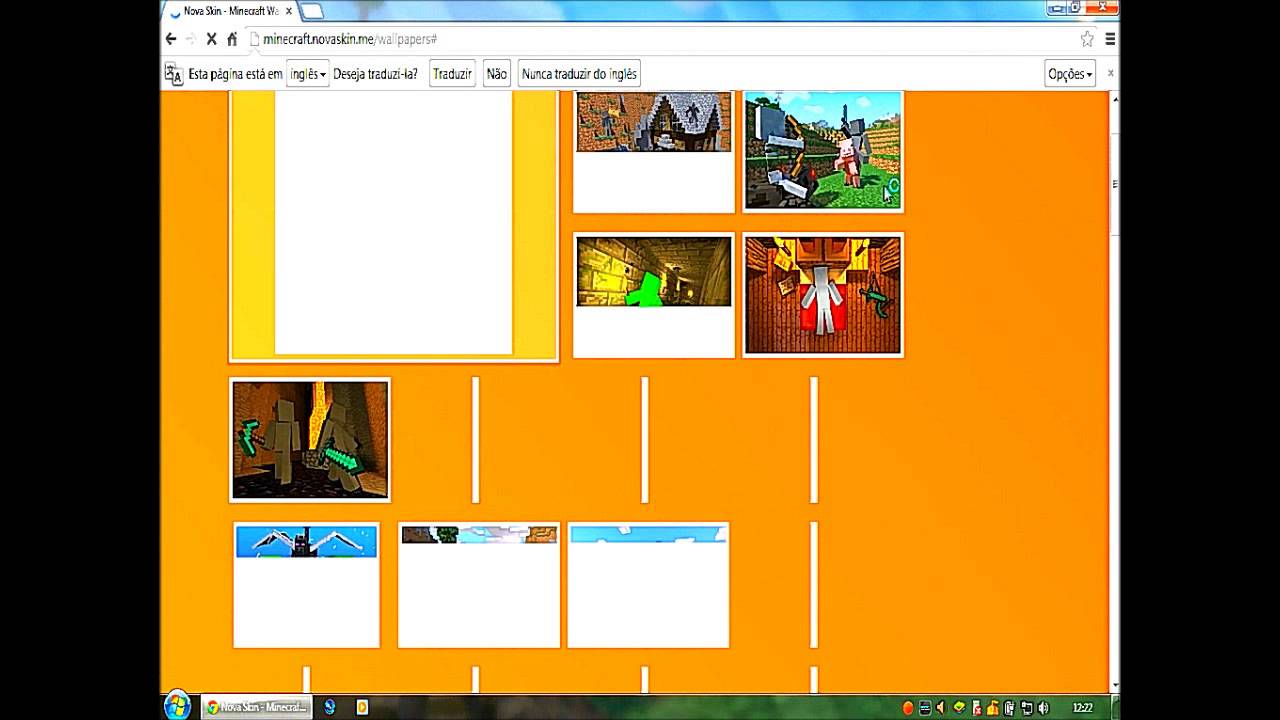This screenshot has height=720, width=1280.
Task: Open the tree and clouds wallpaper
Action: coord(479,585)
